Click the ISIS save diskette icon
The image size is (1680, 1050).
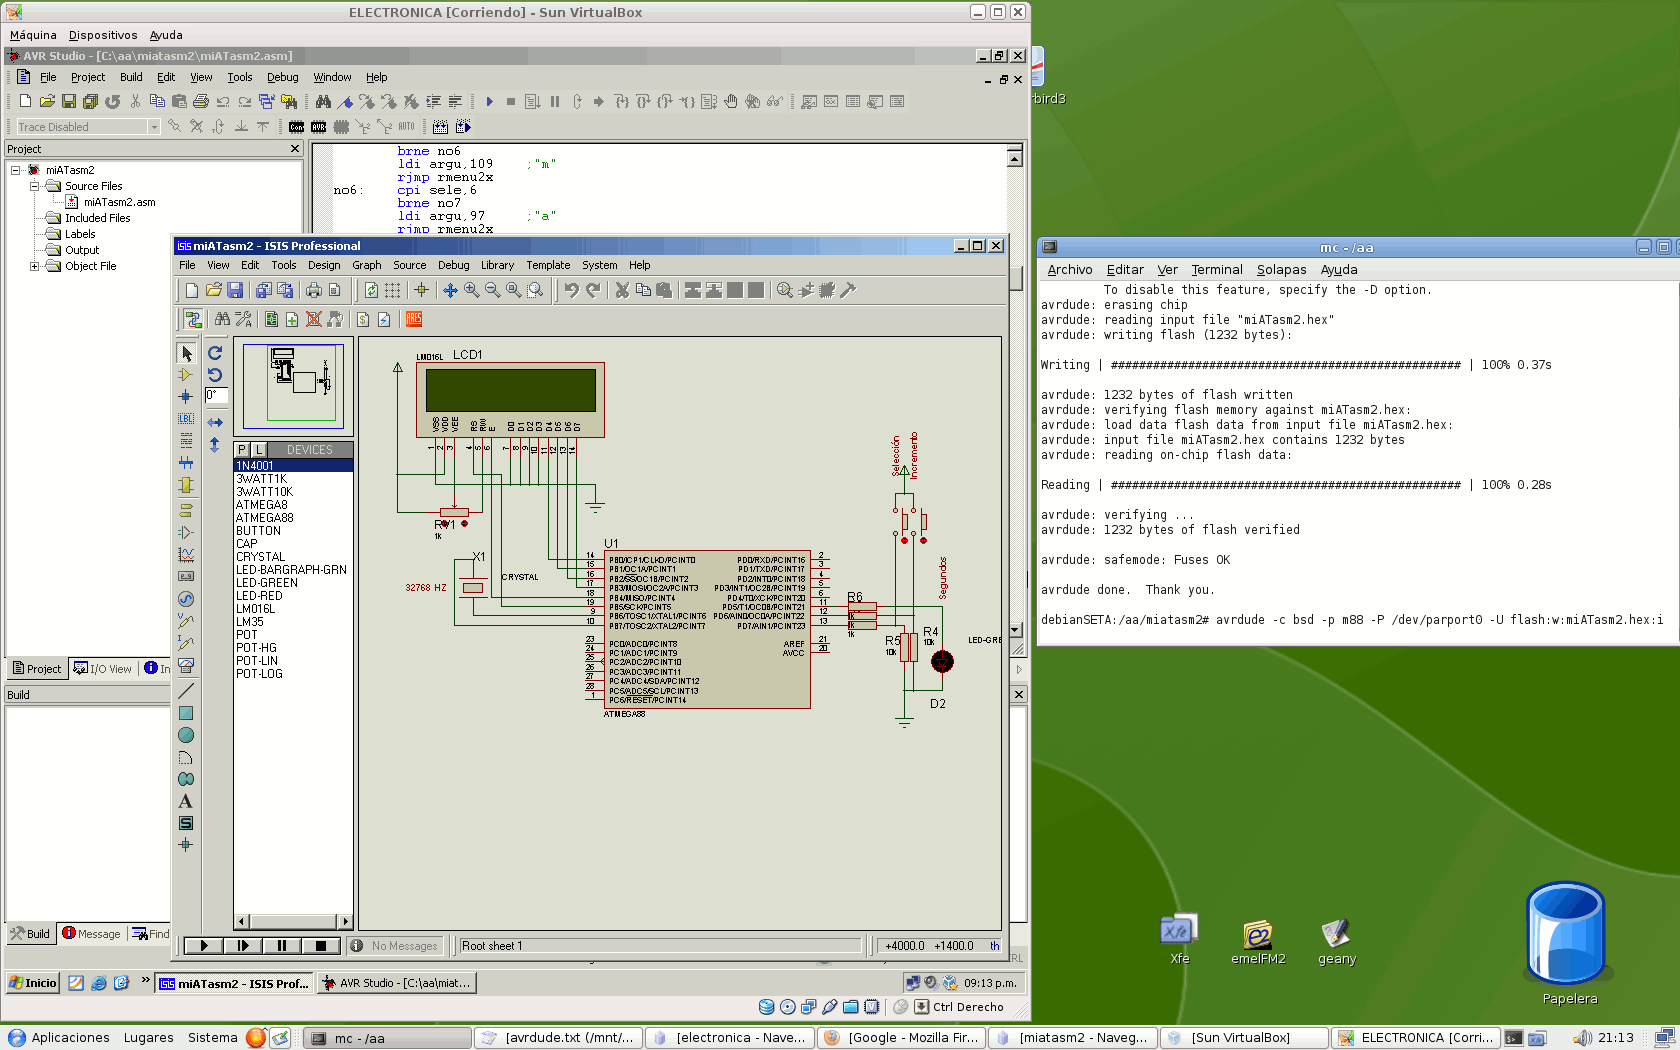click(x=235, y=290)
